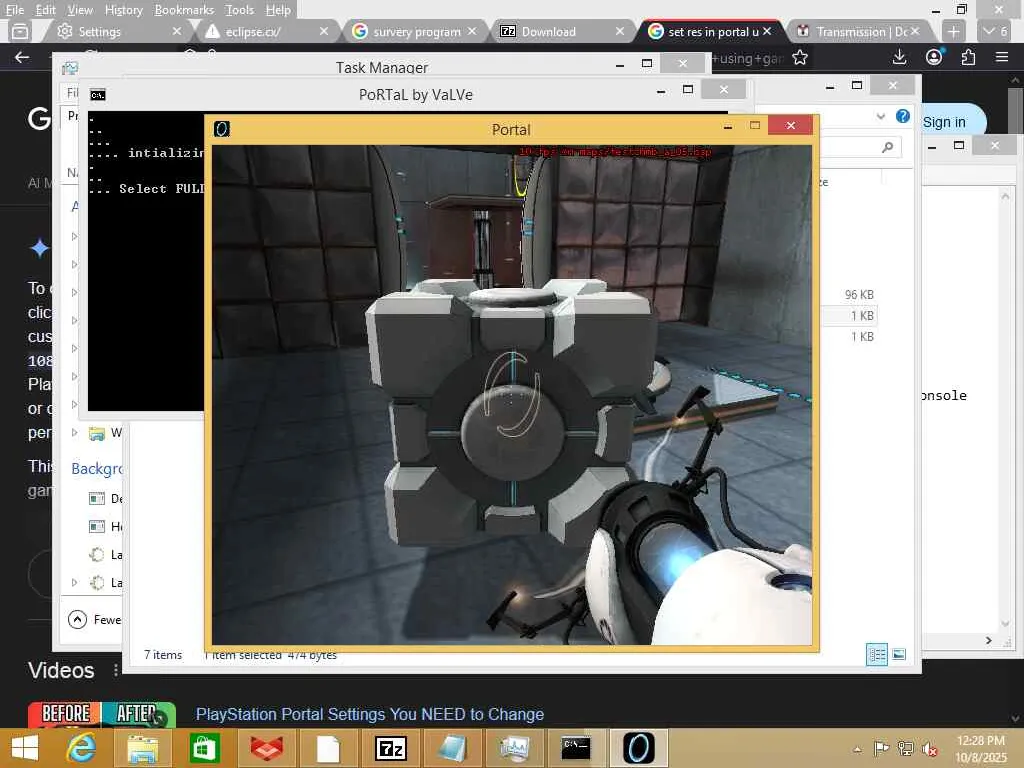Click the Sign in button on Google
Viewport: 1024px width, 768px height.
click(x=944, y=122)
